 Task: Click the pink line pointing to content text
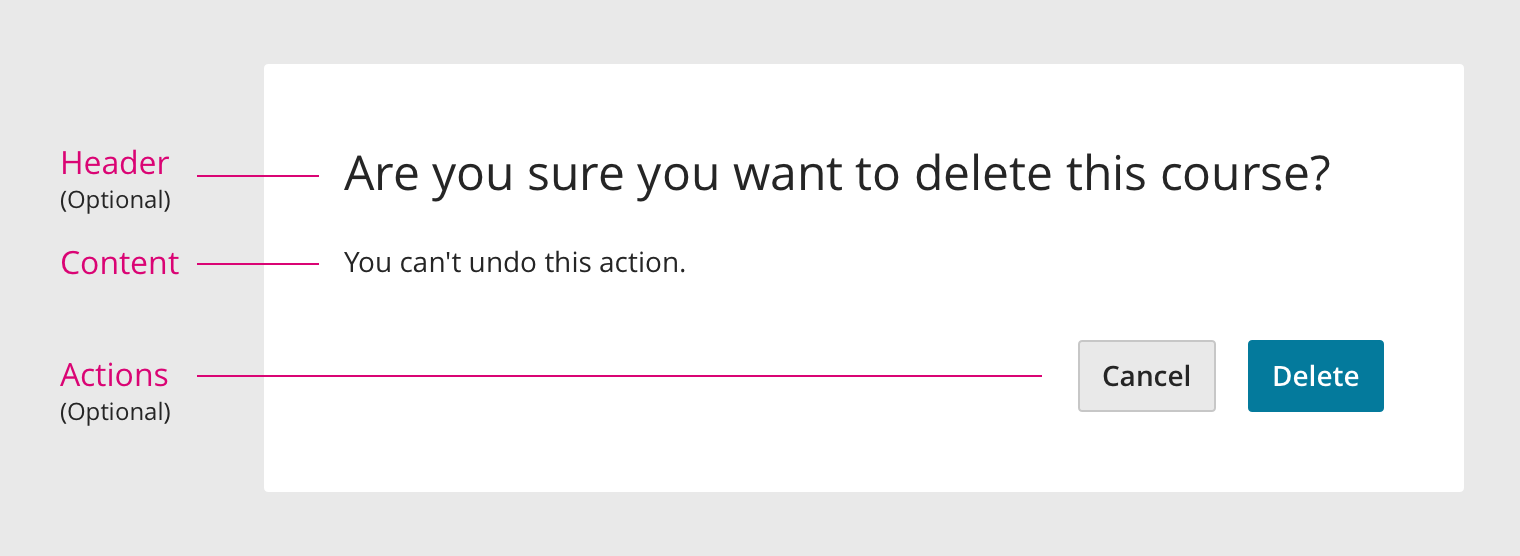[x=258, y=264]
